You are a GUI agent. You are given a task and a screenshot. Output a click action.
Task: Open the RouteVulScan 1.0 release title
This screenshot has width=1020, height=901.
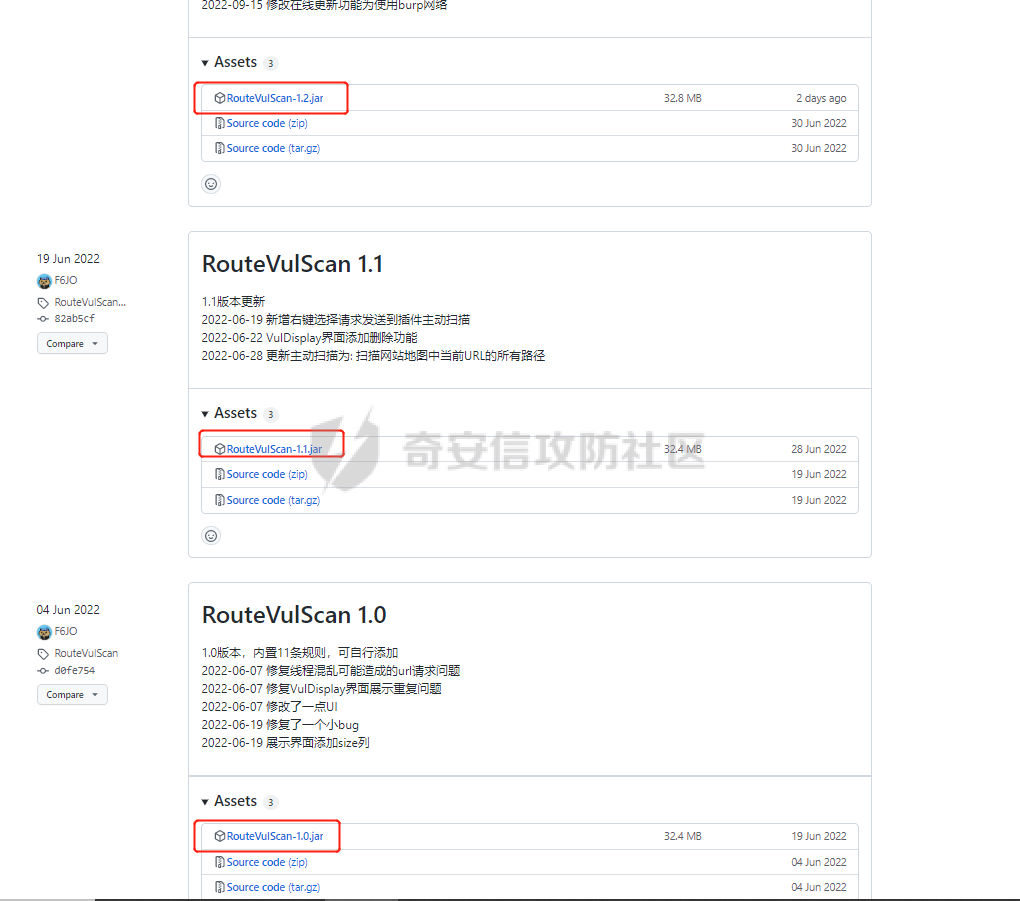point(294,615)
